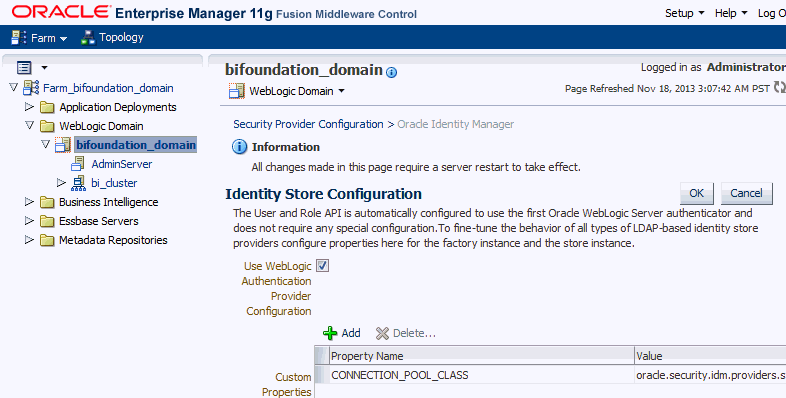Click the info icon beside bifoundation_domain title
The width and height of the screenshot is (786, 398).
coord(391,72)
